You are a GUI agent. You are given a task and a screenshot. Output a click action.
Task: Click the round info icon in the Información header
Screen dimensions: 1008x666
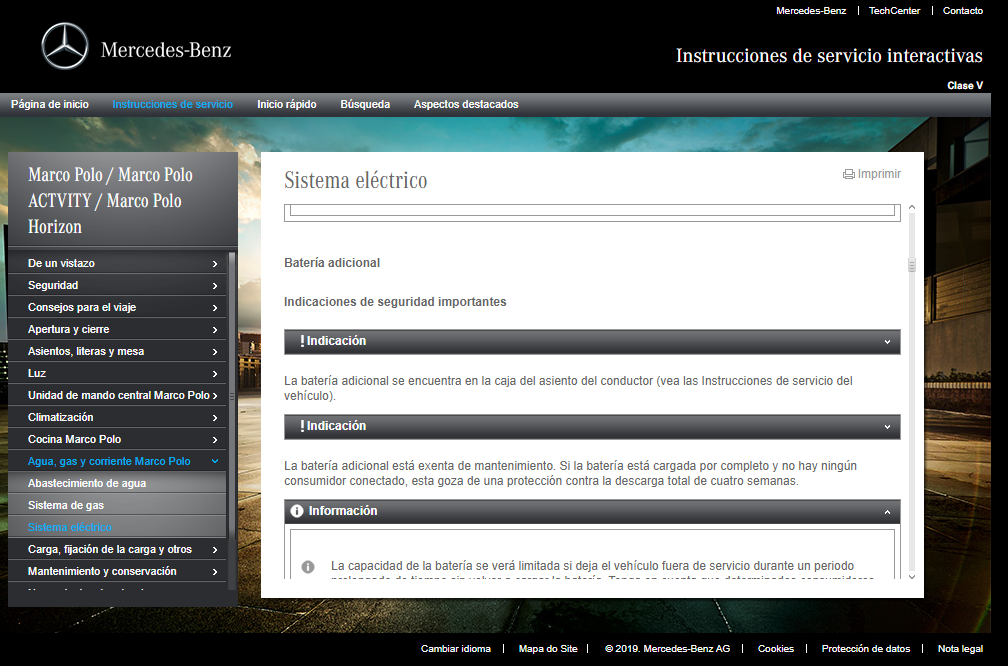(x=296, y=511)
